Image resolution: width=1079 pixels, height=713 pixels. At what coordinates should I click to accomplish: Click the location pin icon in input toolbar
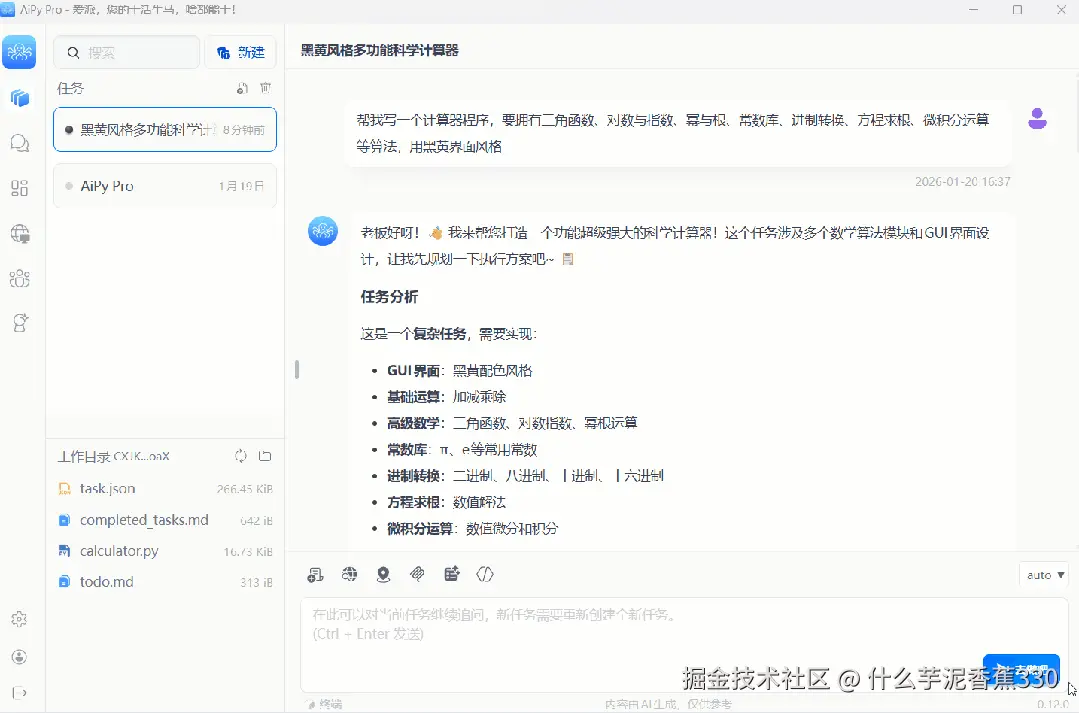[x=383, y=574]
